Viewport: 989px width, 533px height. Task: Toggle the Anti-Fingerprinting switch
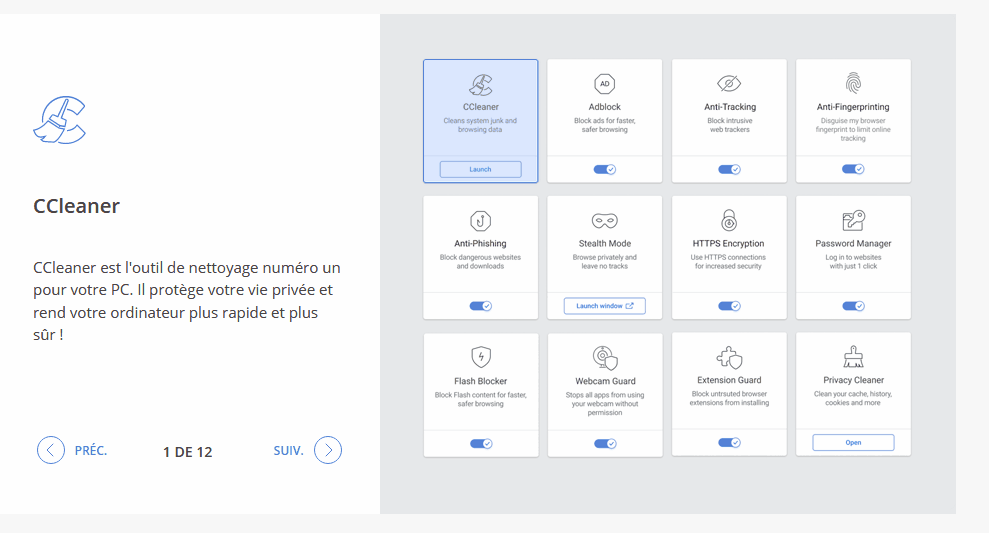coord(853,169)
